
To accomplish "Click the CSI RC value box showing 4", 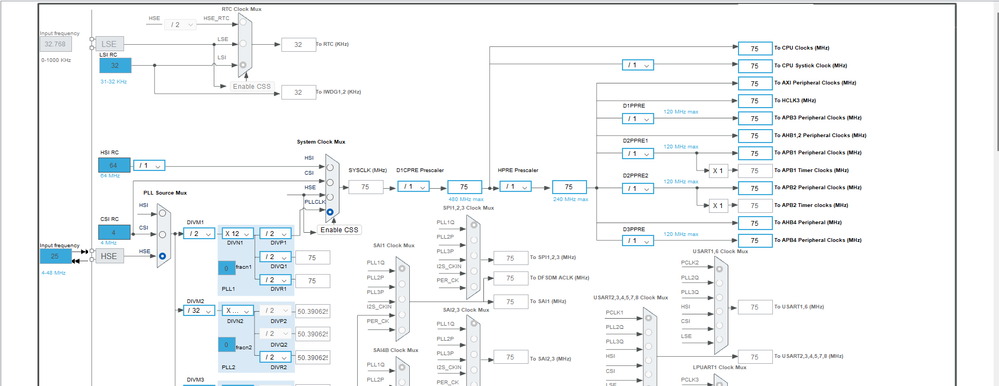I will [115, 232].
